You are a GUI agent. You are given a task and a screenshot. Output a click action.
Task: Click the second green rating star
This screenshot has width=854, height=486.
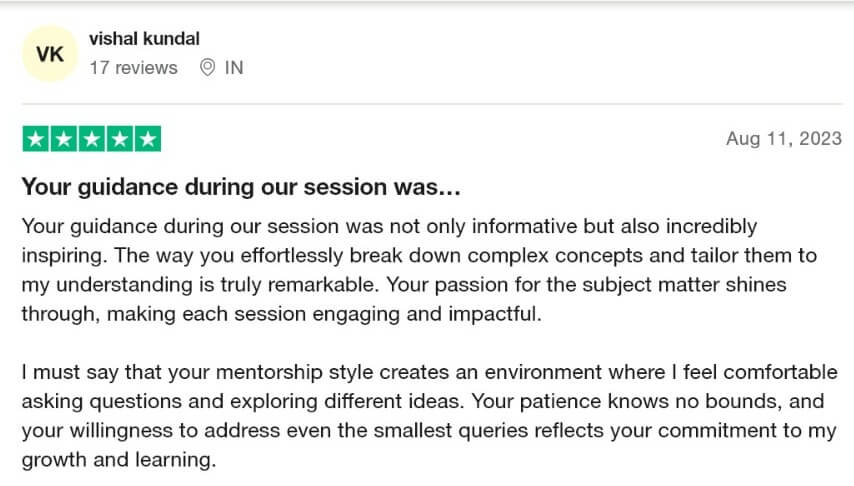point(63,139)
